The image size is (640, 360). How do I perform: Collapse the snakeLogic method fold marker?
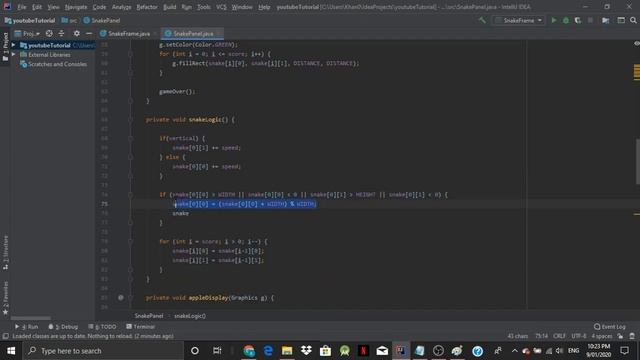coord(131,120)
